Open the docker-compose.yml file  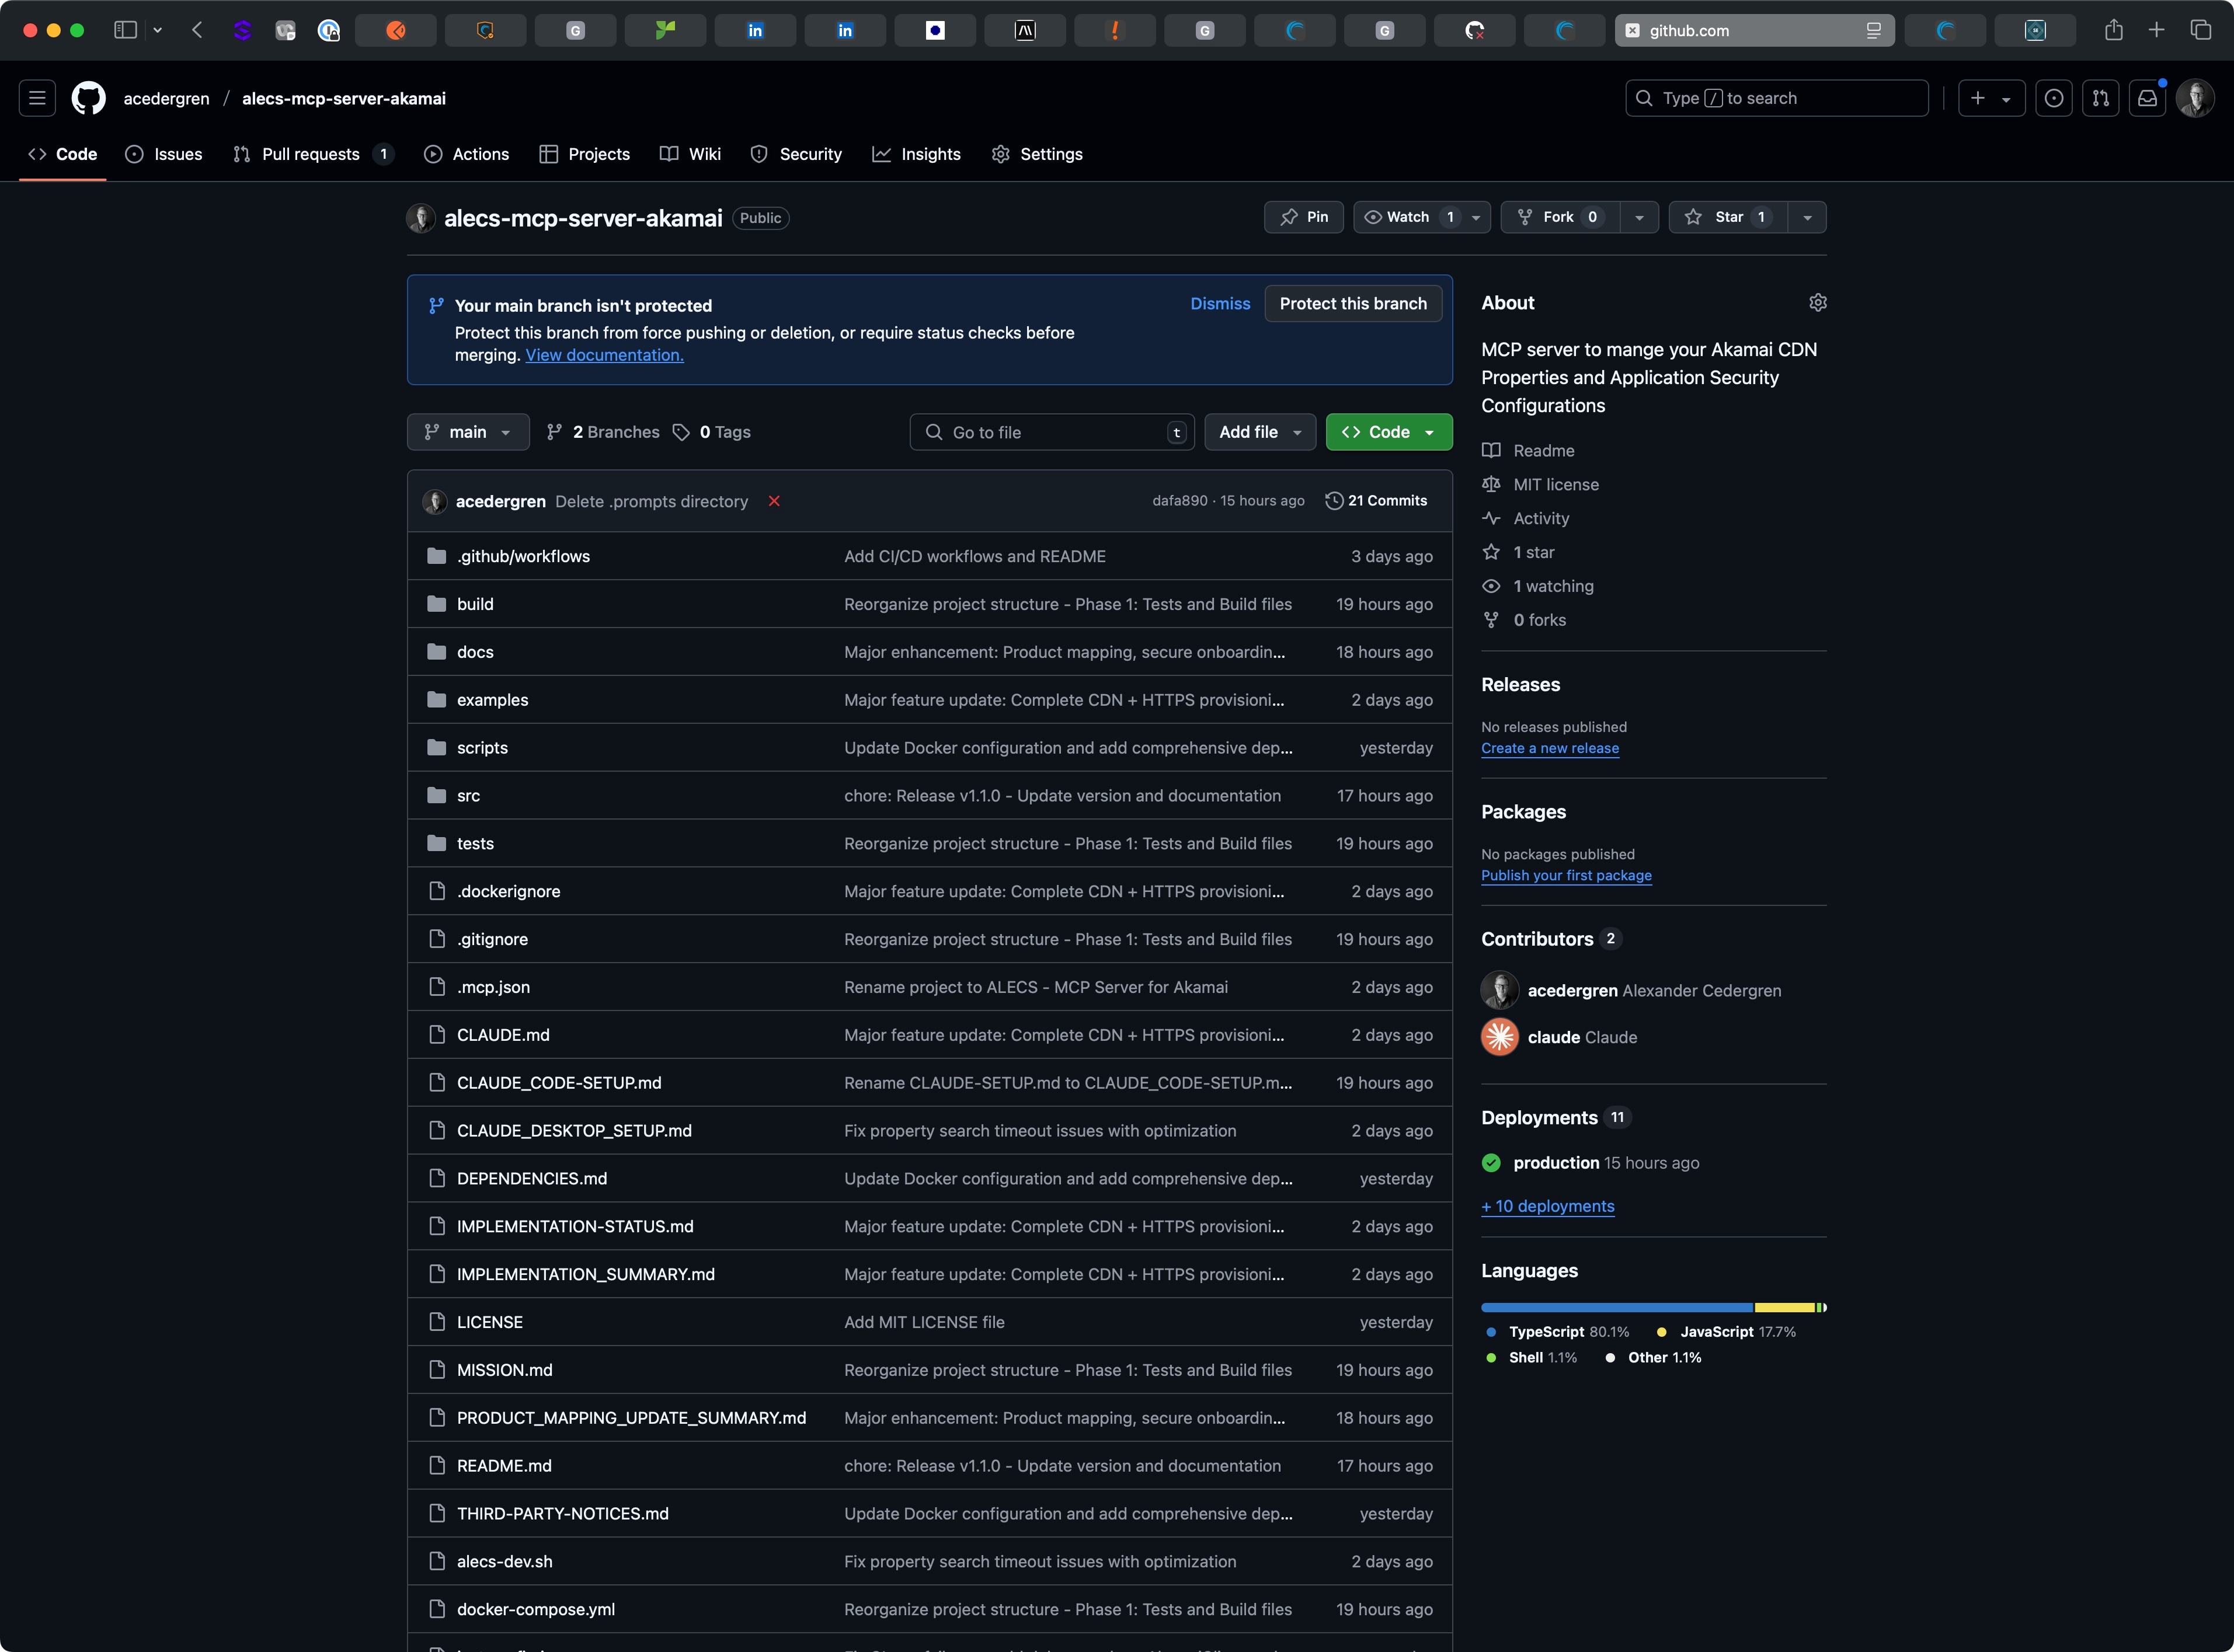(x=536, y=1609)
